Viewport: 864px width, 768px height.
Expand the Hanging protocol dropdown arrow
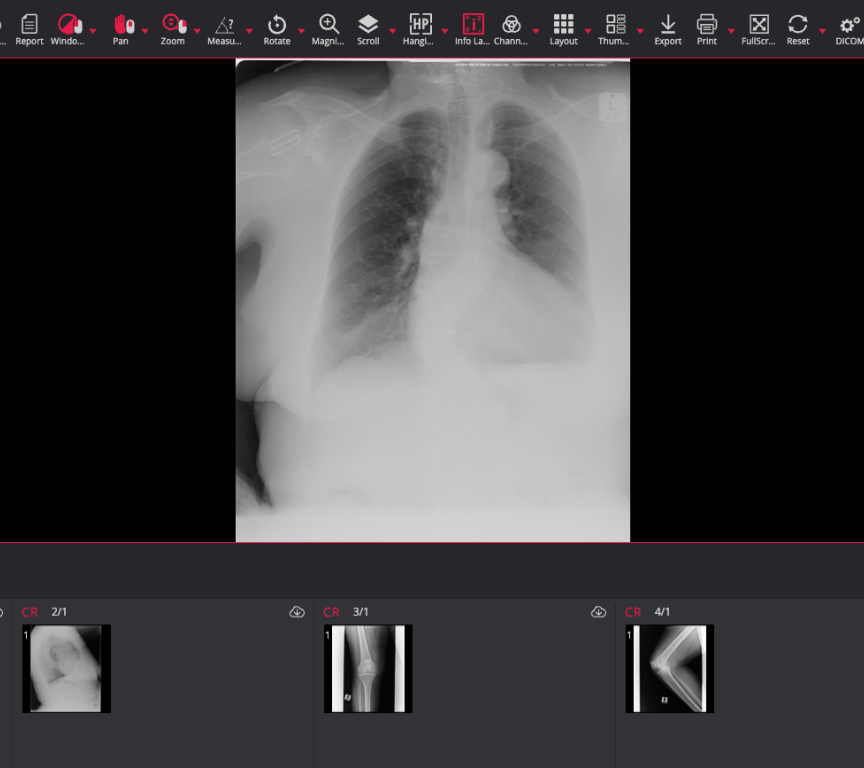[x=445, y=31]
